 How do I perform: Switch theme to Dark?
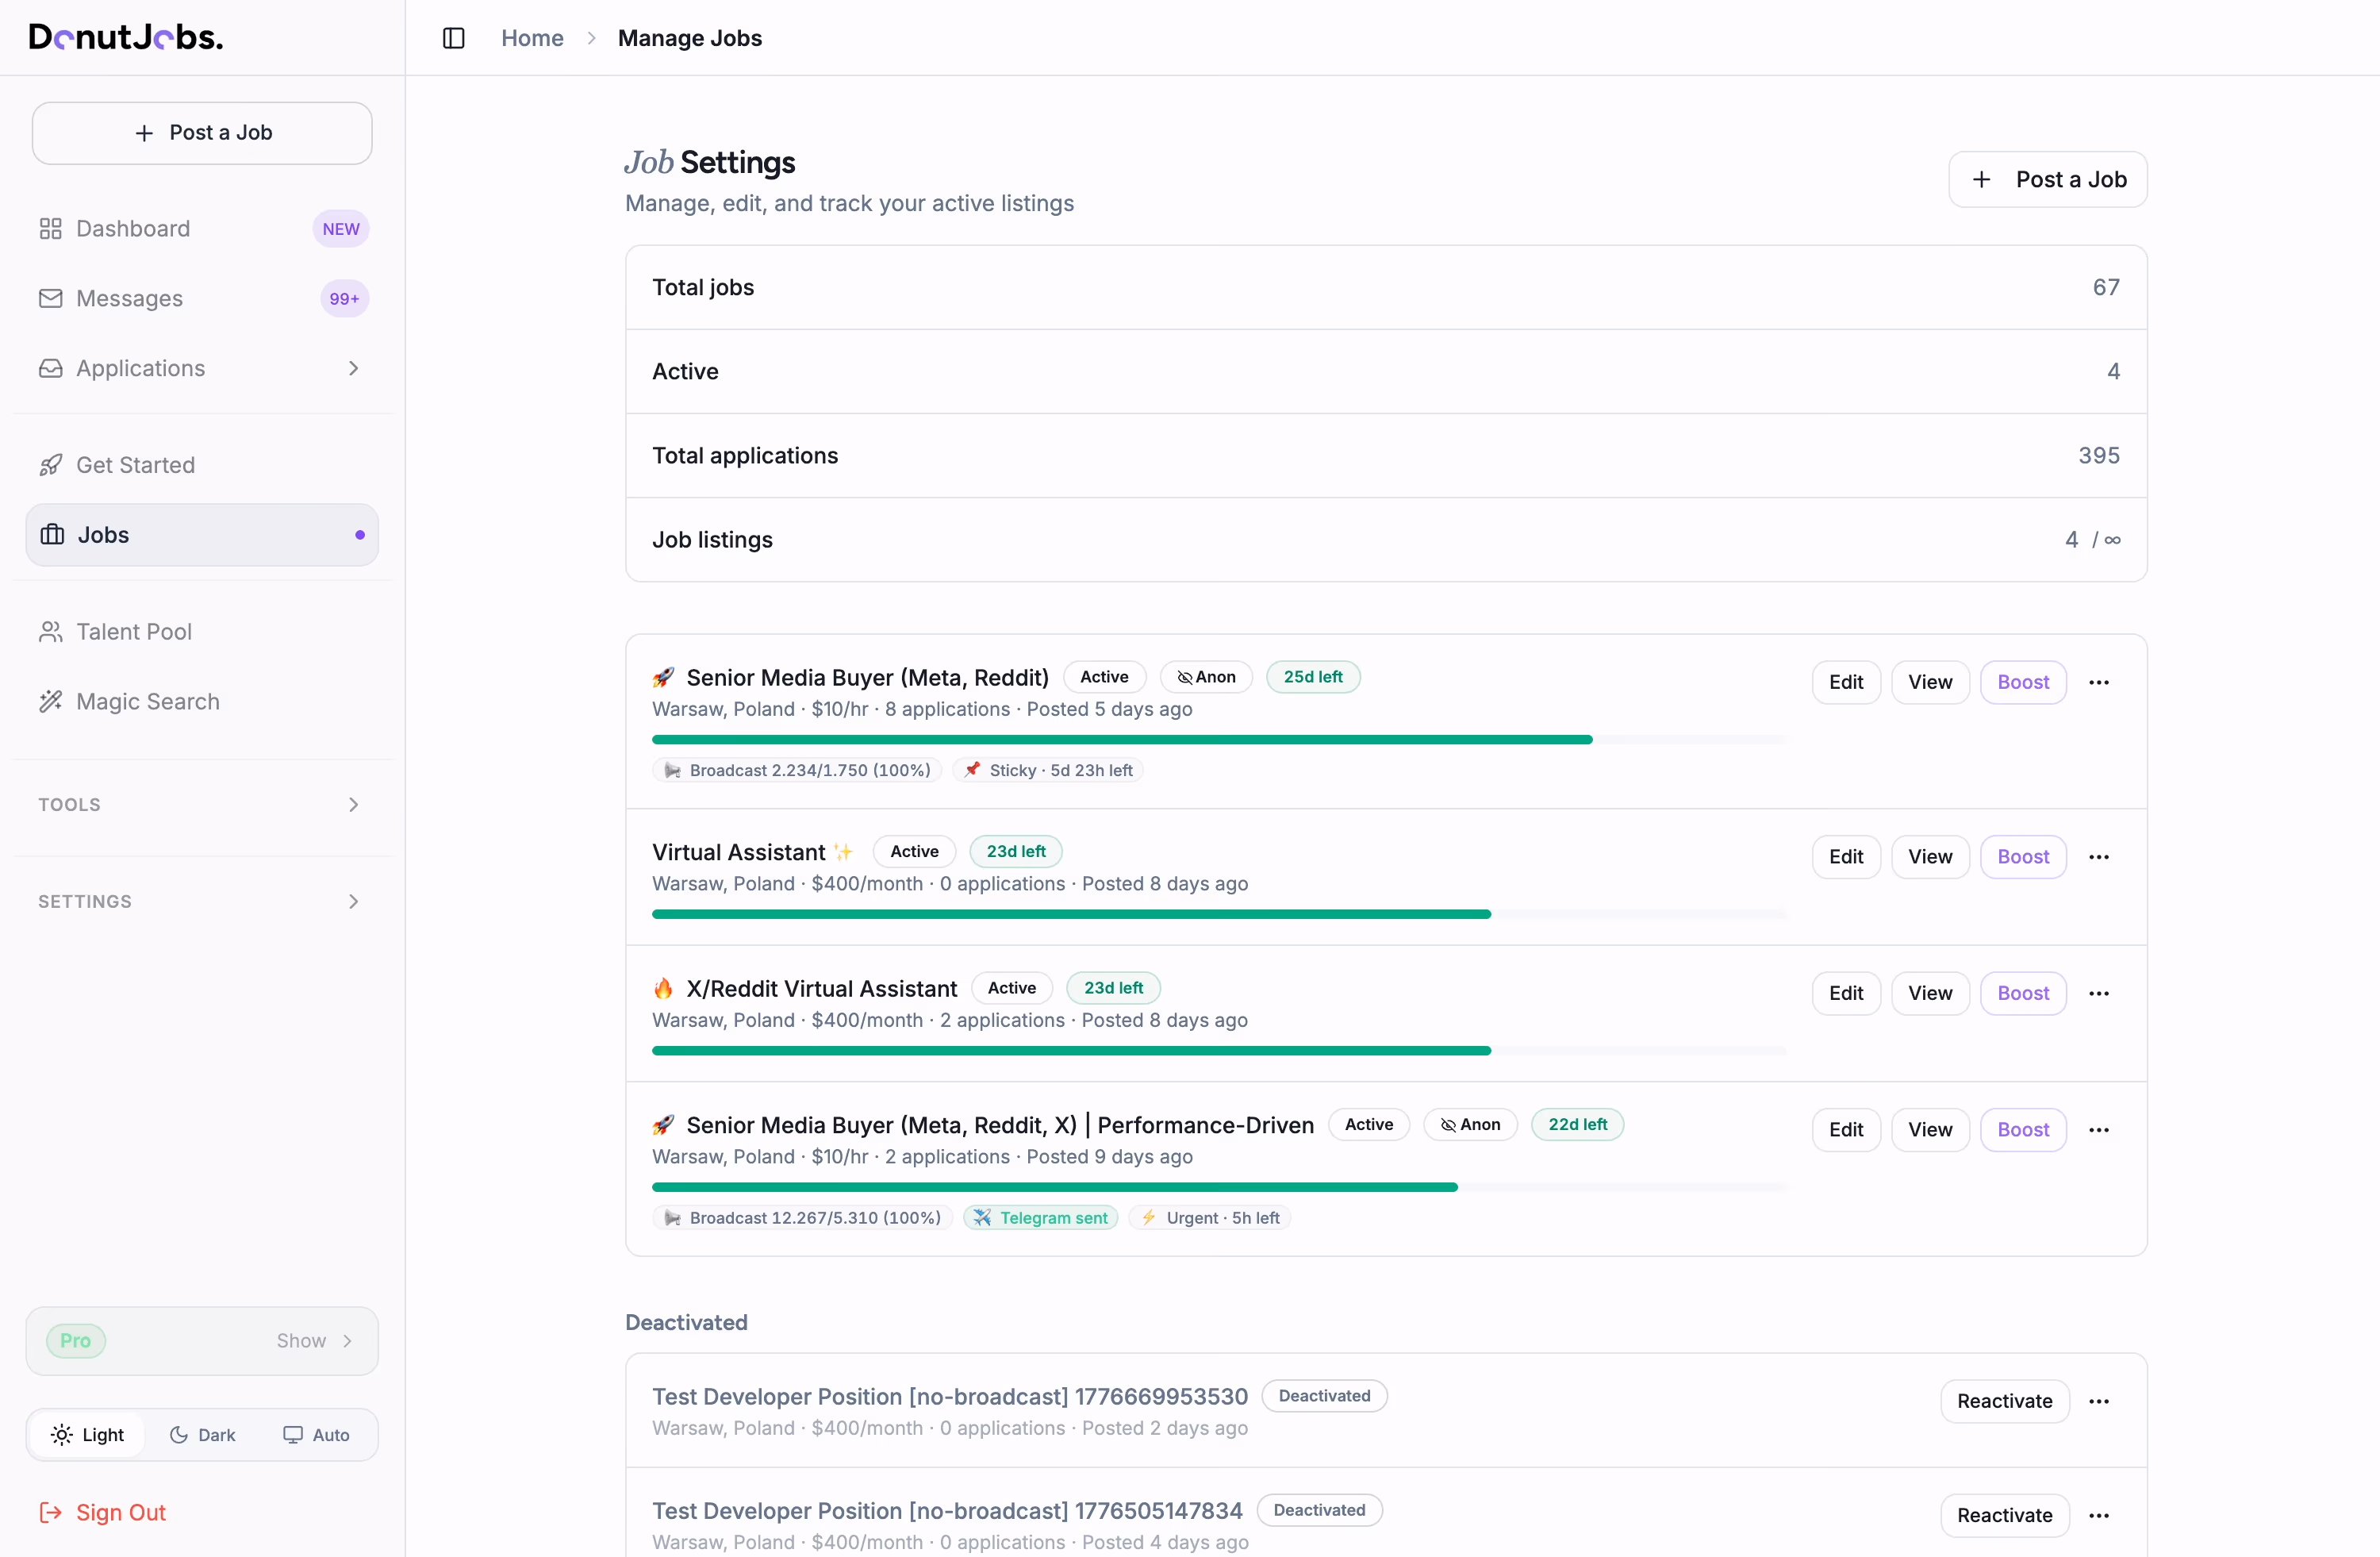(x=202, y=1435)
